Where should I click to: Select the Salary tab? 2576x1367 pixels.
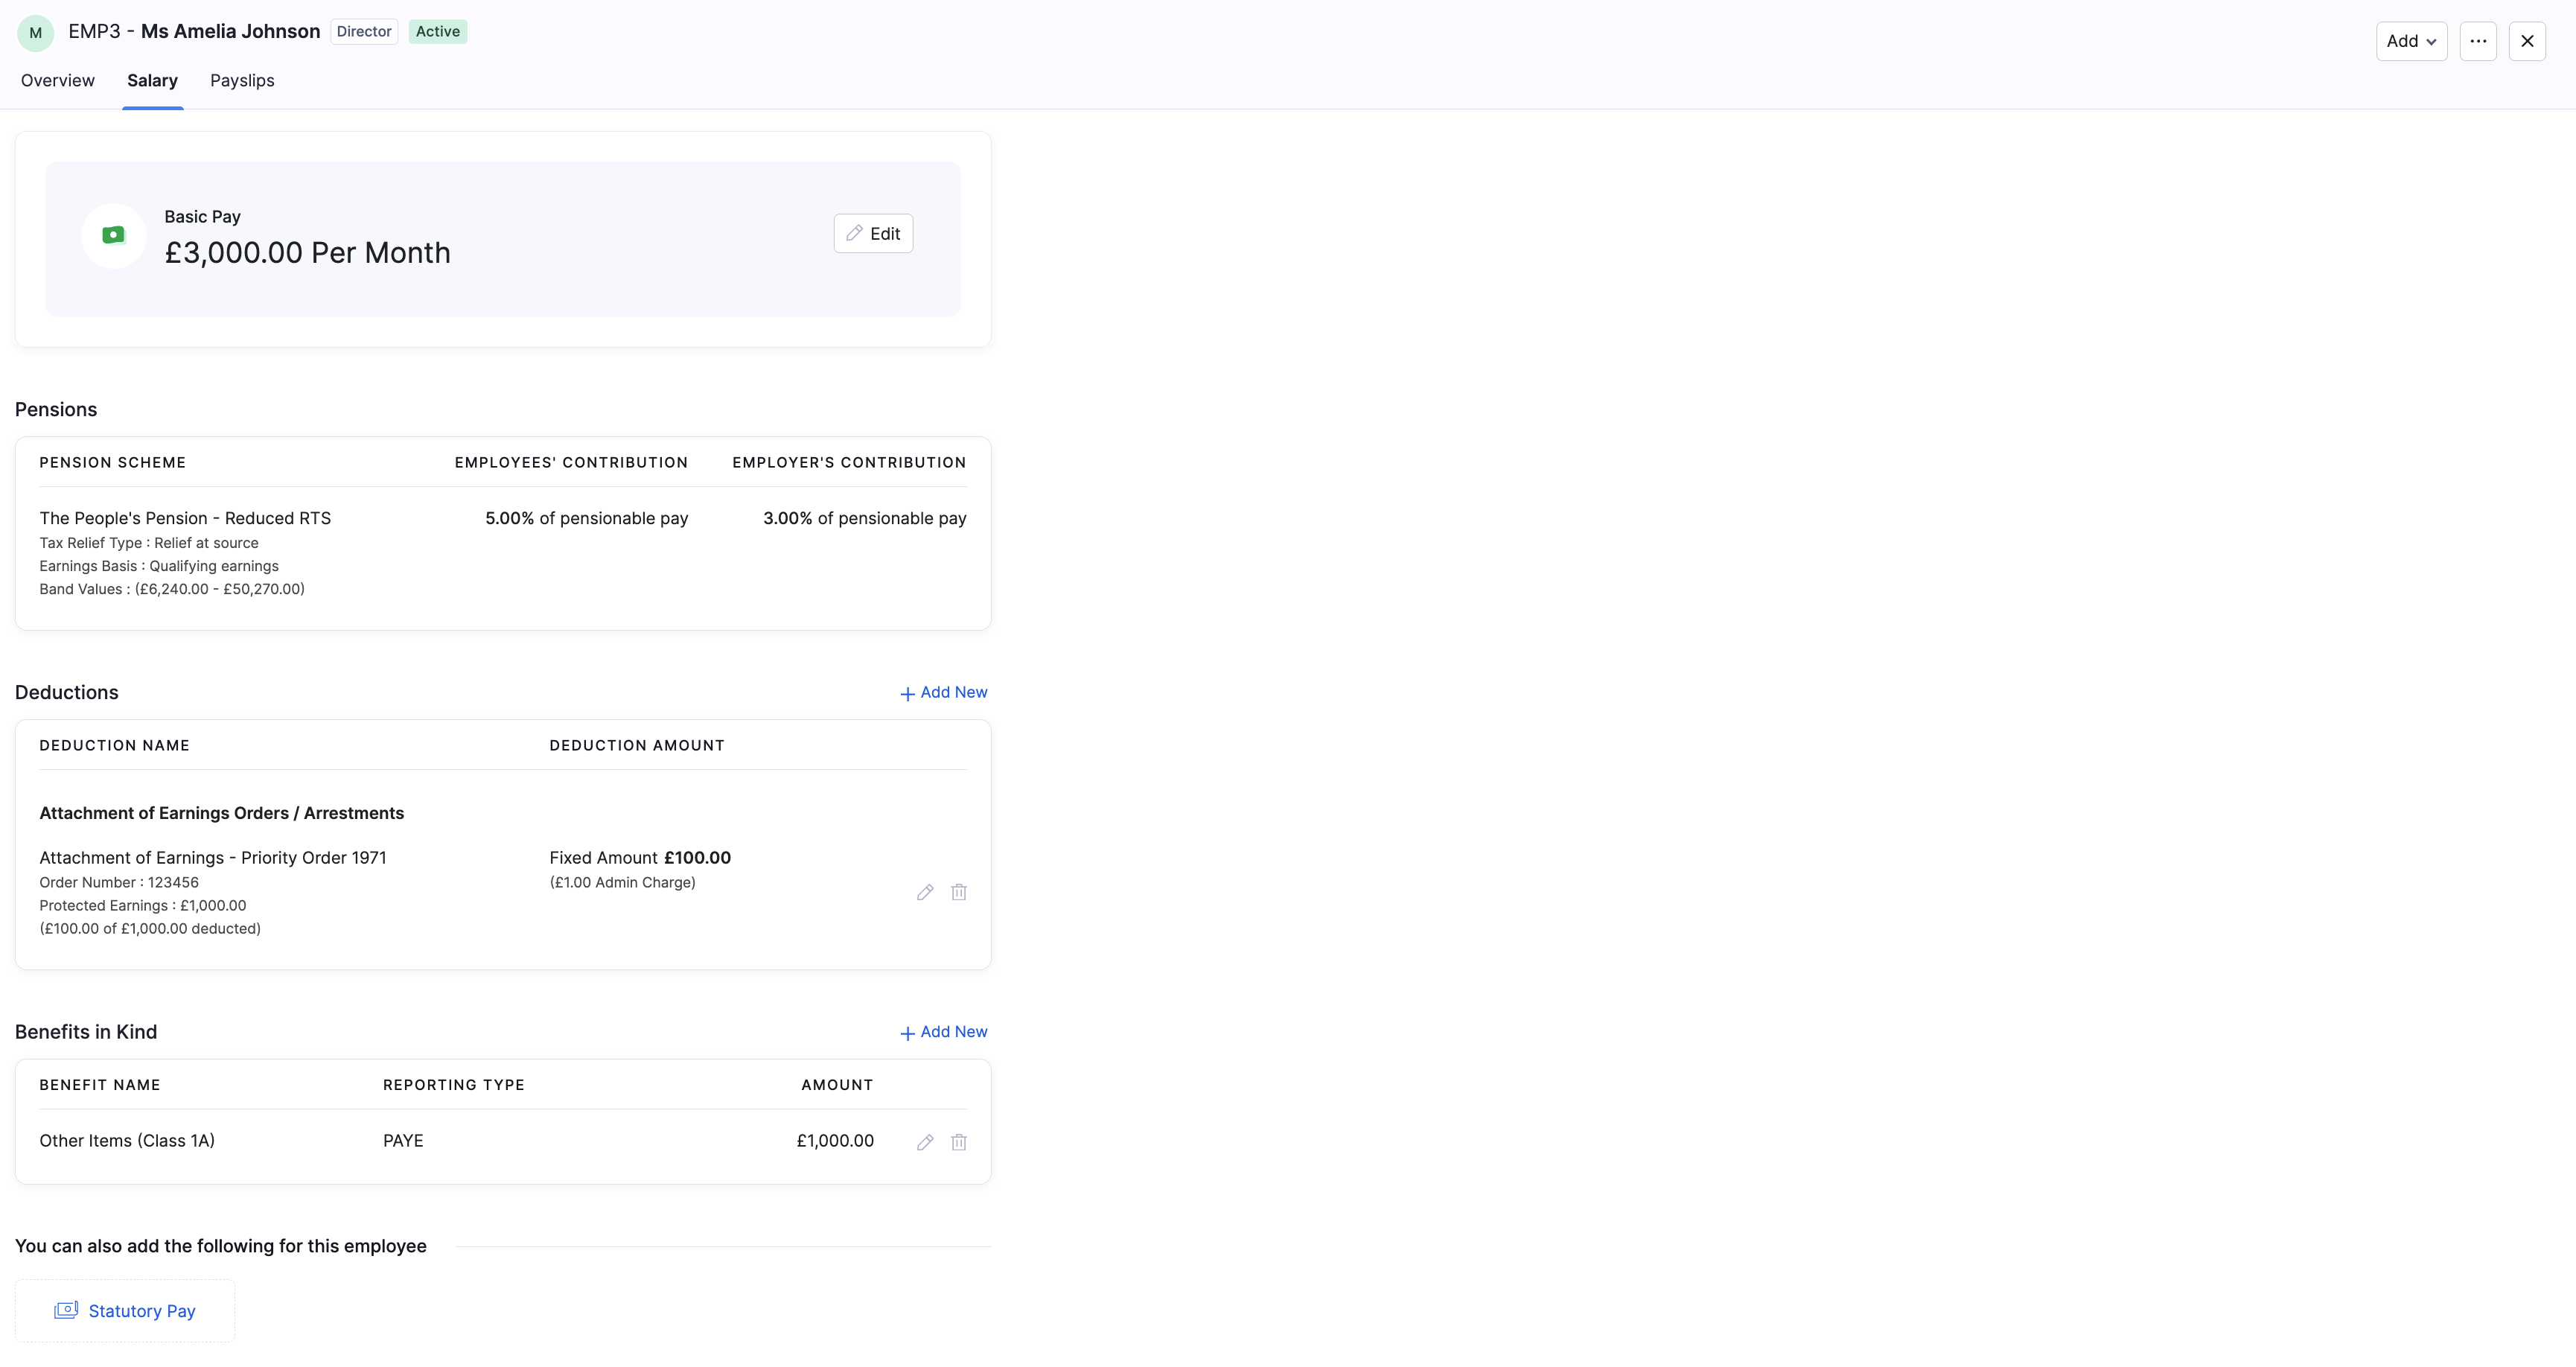152,81
